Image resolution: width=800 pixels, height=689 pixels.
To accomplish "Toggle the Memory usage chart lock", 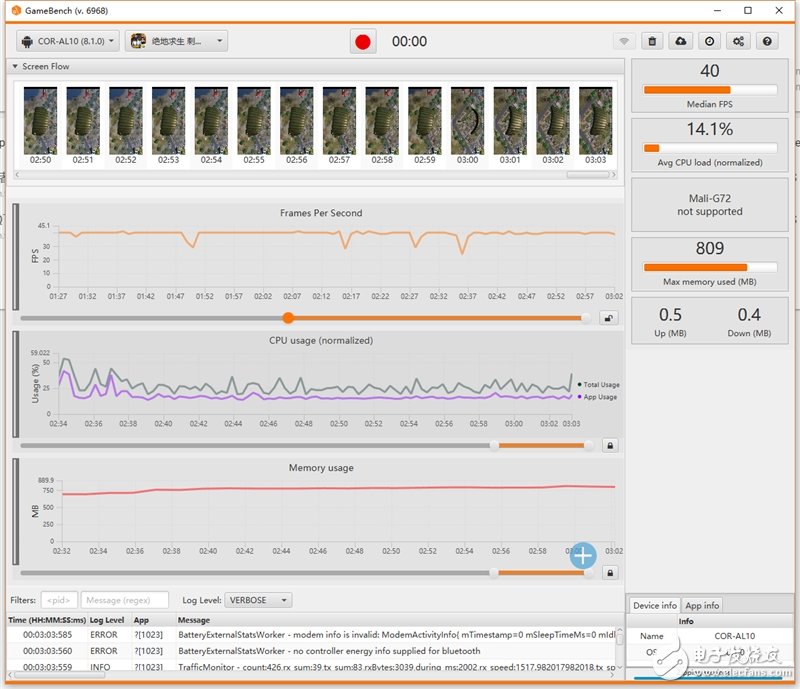I will point(609,573).
